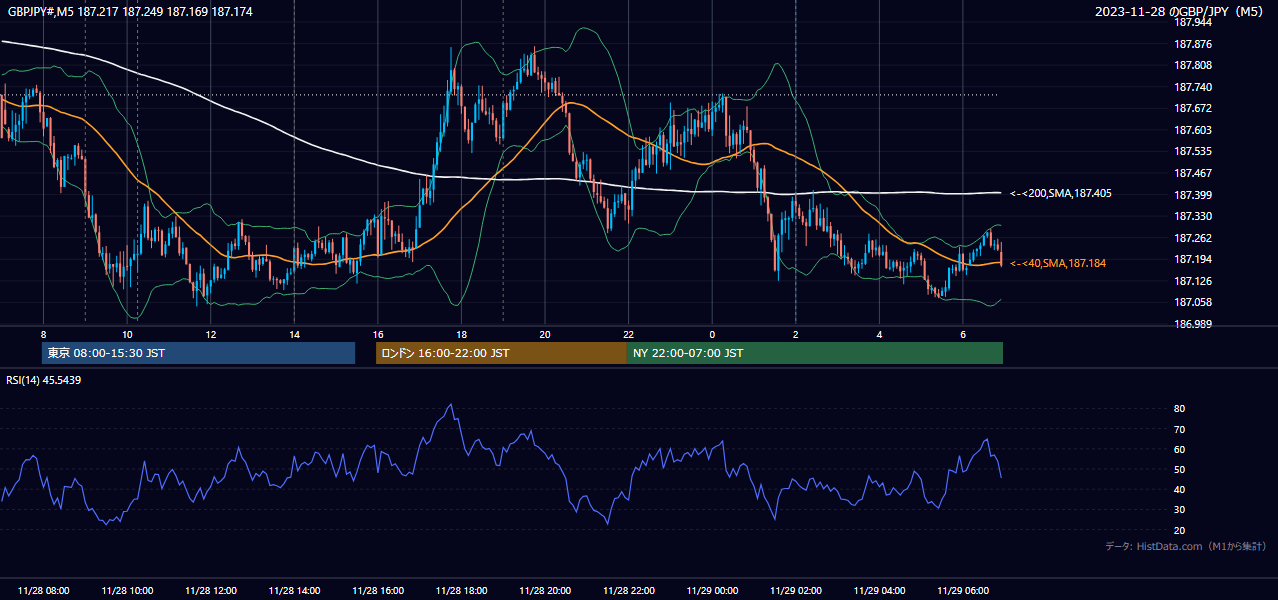Click price axis label 187.194

[x=1192, y=259]
